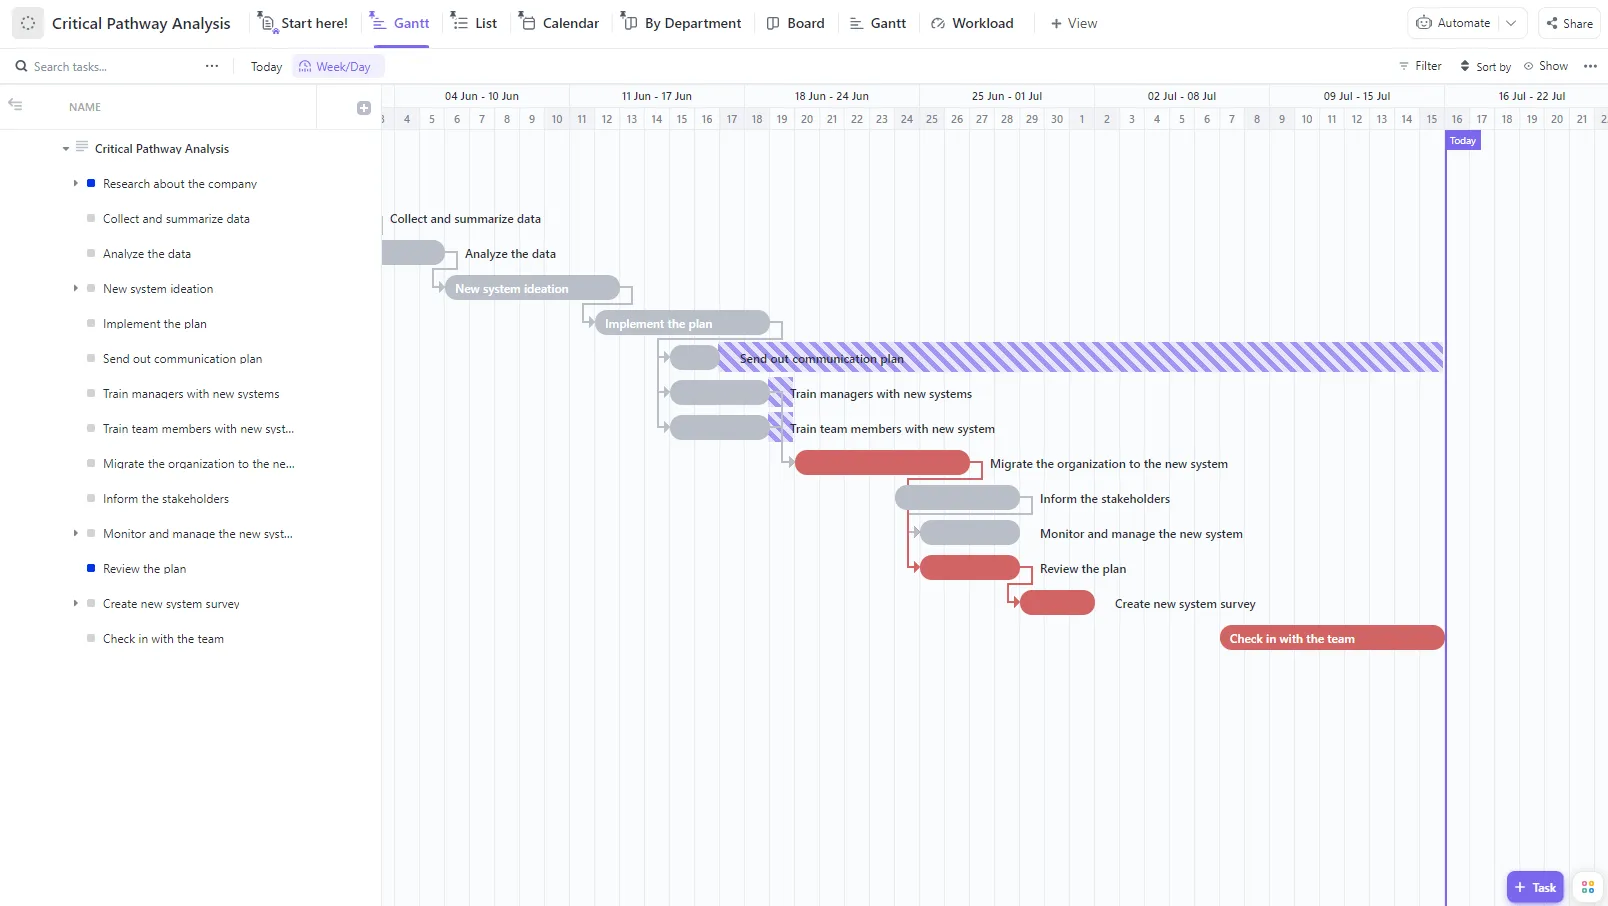Open the search options ellipsis menu
This screenshot has height=906, width=1608.
[x=212, y=66]
